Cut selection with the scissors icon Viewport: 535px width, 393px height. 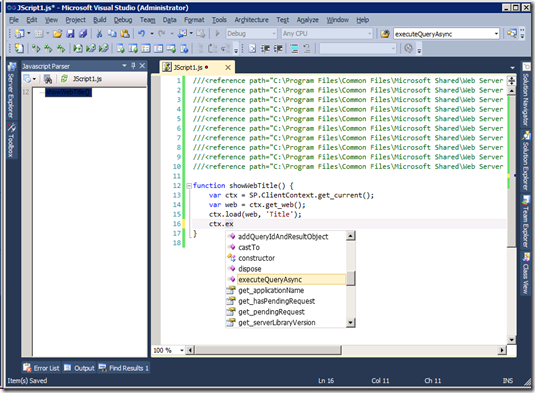99,33
